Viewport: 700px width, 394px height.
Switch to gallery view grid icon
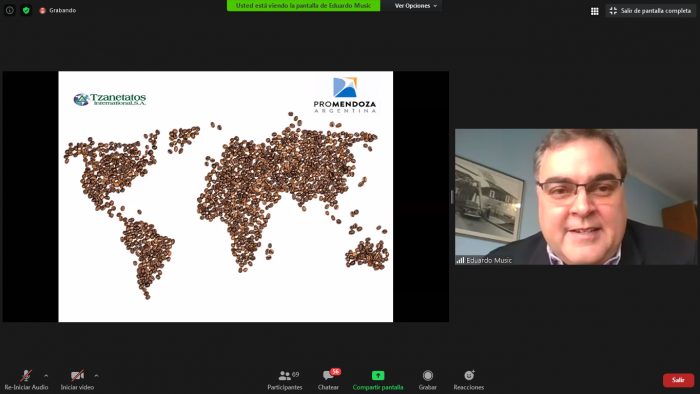(x=595, y=11)
